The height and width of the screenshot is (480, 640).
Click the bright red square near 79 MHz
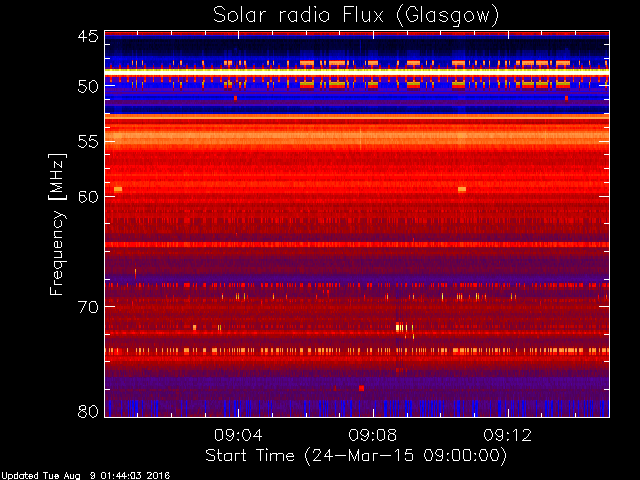(361, 388)
